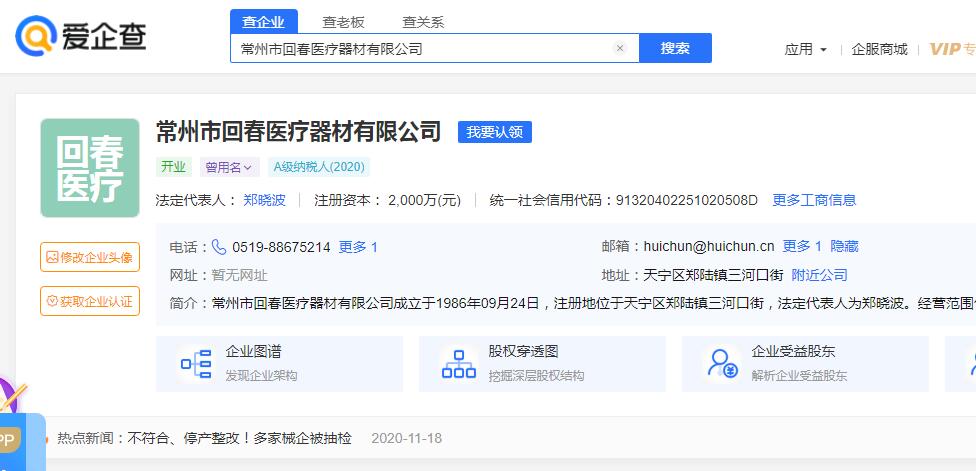Open hot news 不符合、停产整改 headline
The height and width of the screenshot is (471, 976).
[240, 438]
